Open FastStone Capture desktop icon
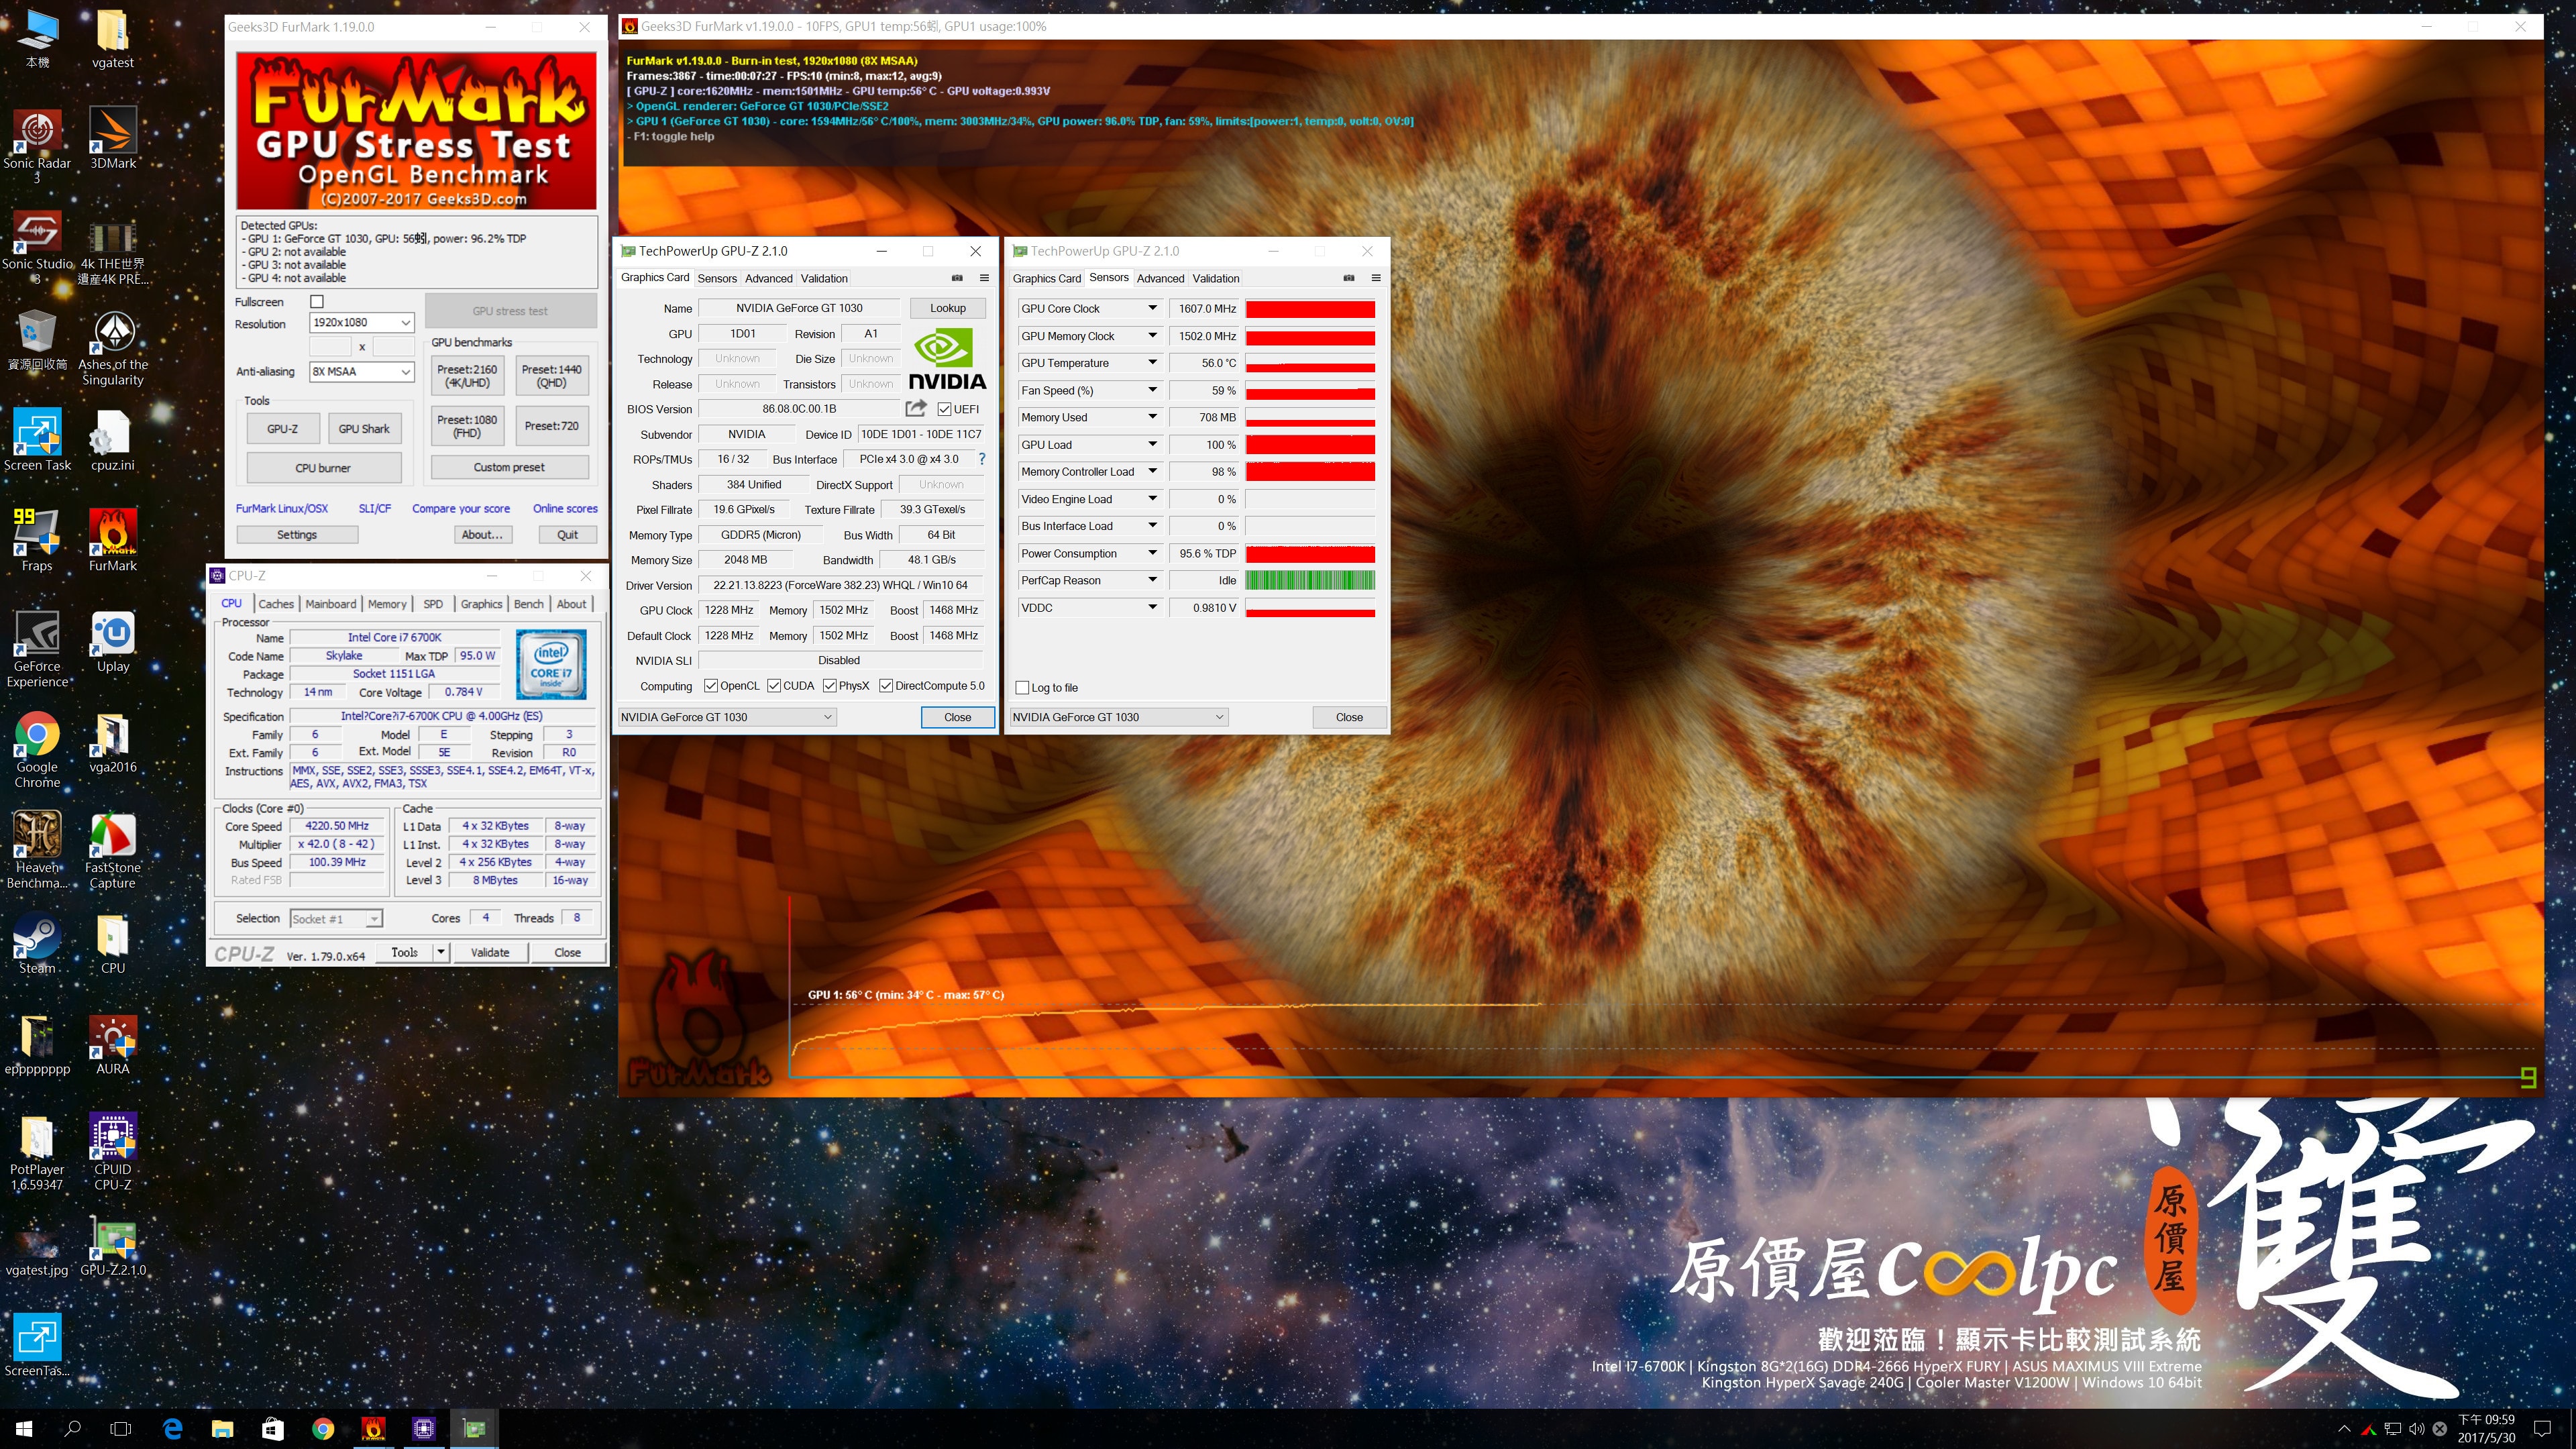The height and width of the screenshot is (1449, 2576). (113, 851)
